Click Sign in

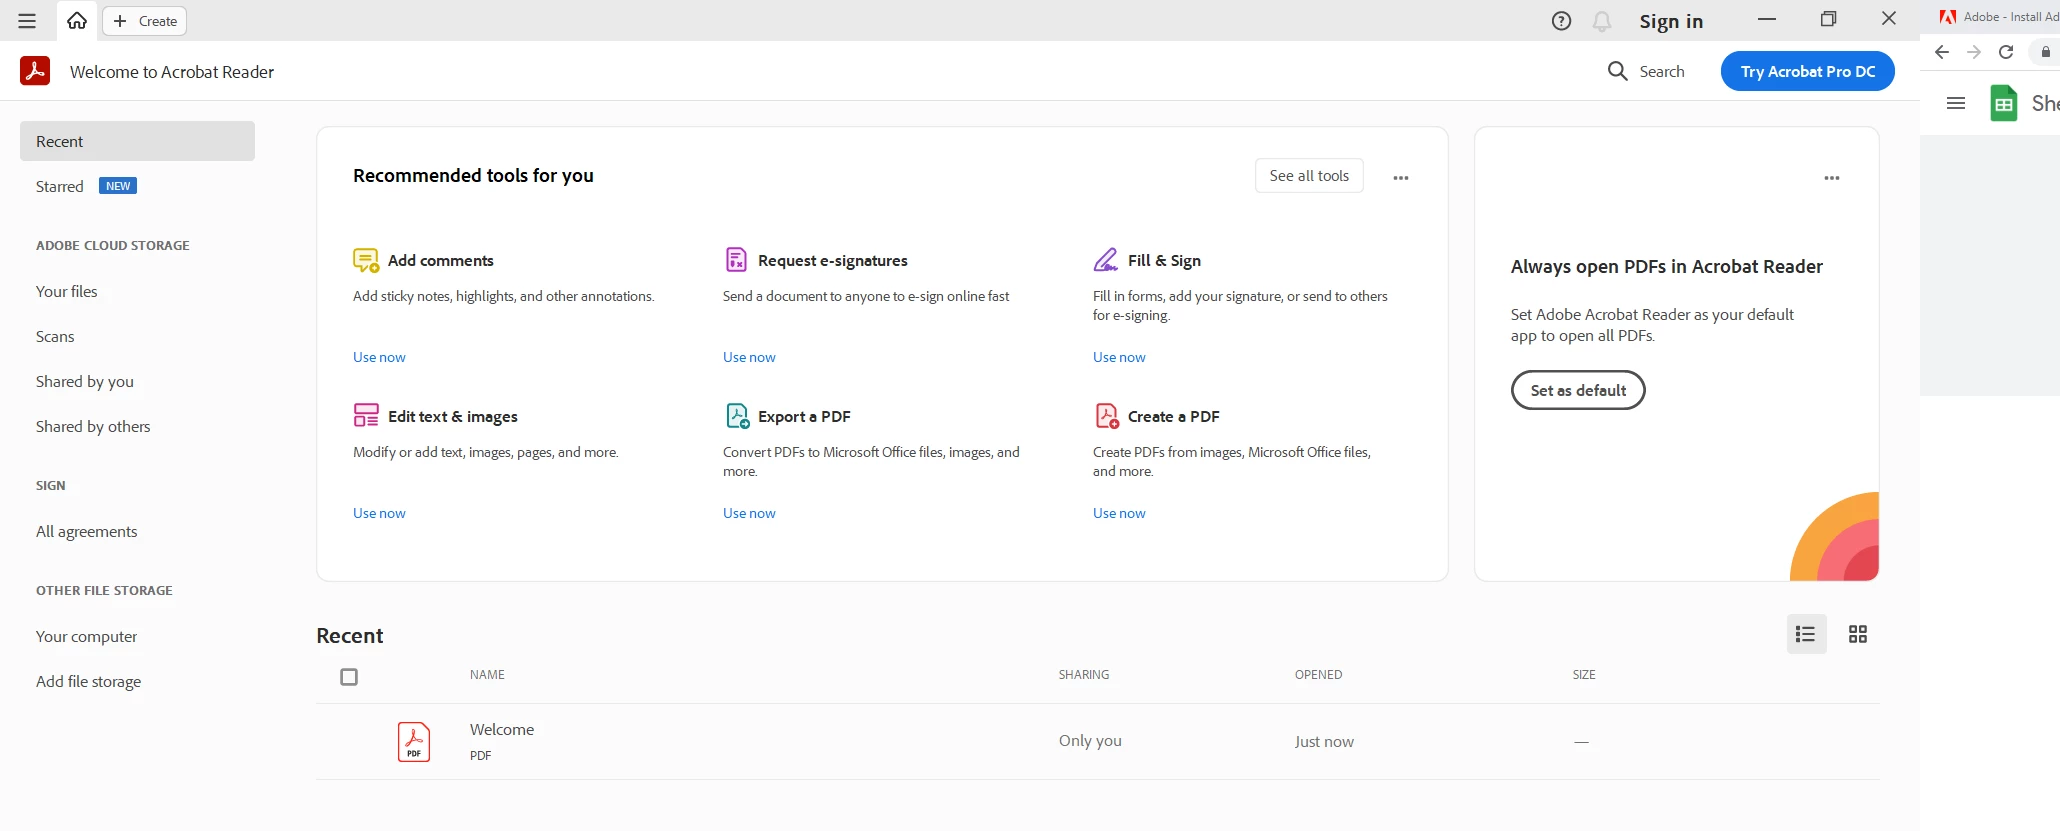[x=1671, y=21]
